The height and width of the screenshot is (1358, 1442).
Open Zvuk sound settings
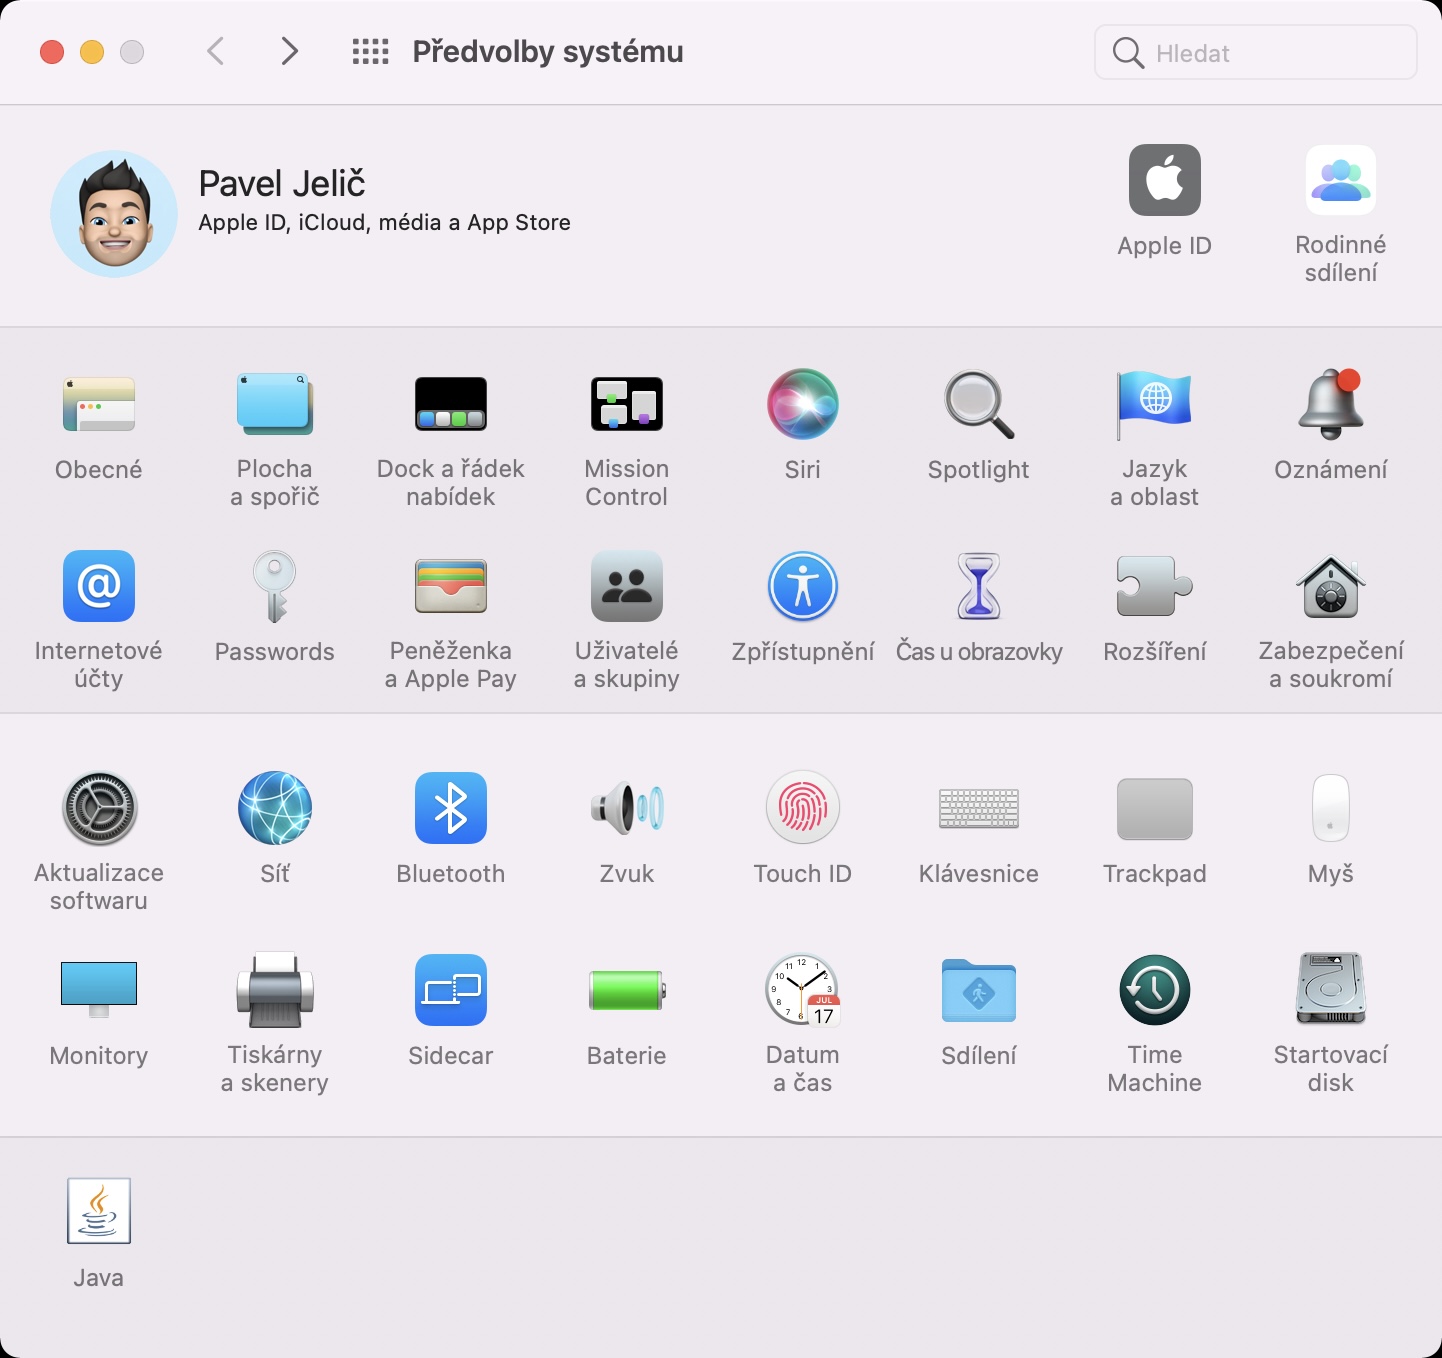click(627, 808)
